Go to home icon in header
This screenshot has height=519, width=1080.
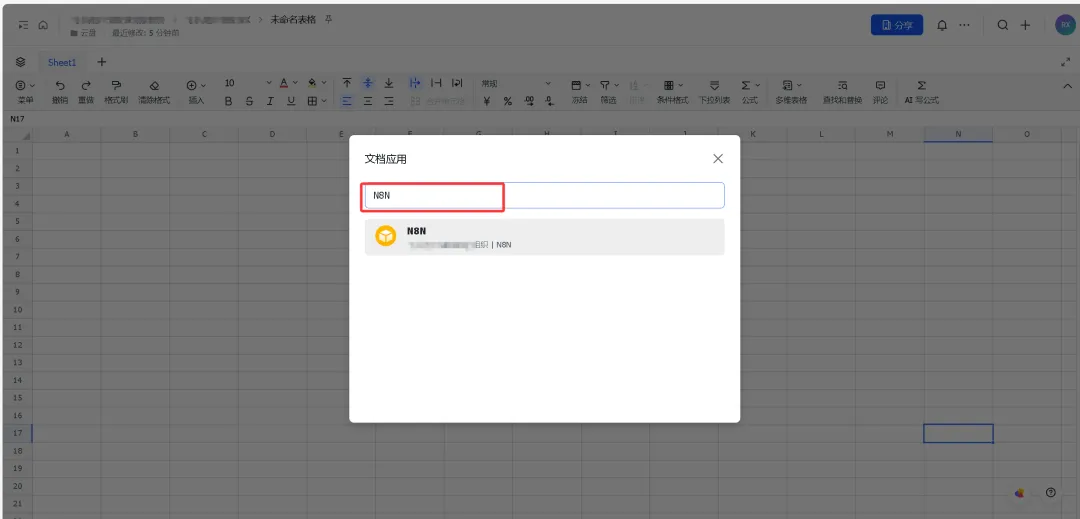(x=43, y=25)
